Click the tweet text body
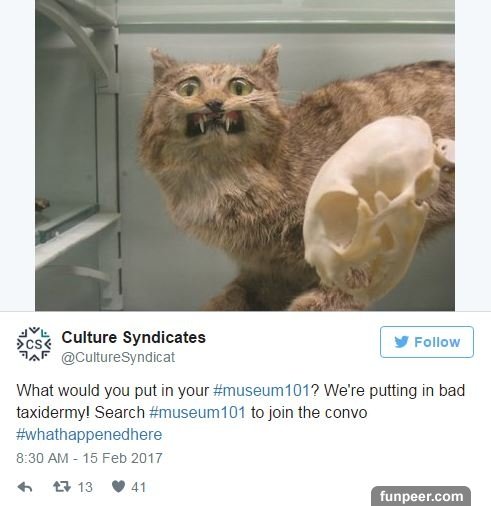This screenshot has height=506, width=491. tap(240, 413)
